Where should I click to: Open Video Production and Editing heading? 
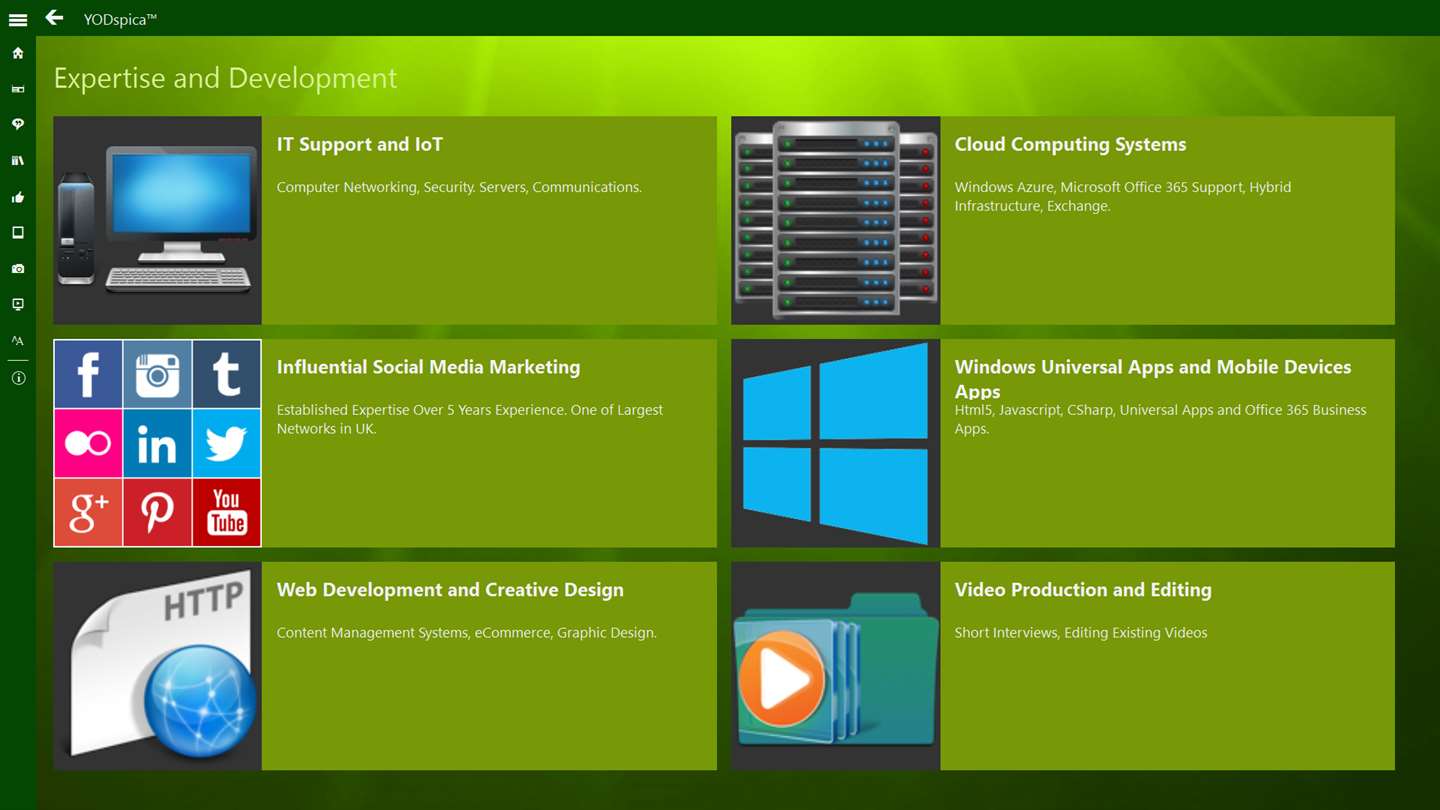click(1083, 590)
